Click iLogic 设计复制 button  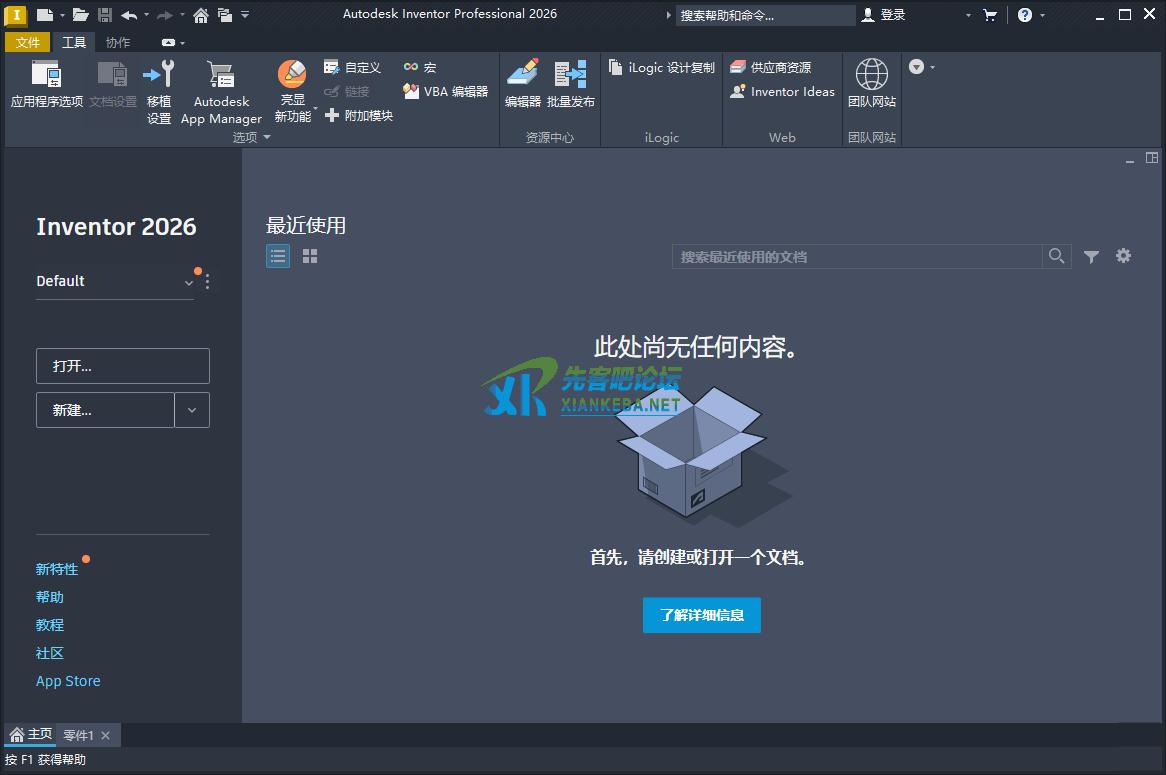click(x=661, y=68)
